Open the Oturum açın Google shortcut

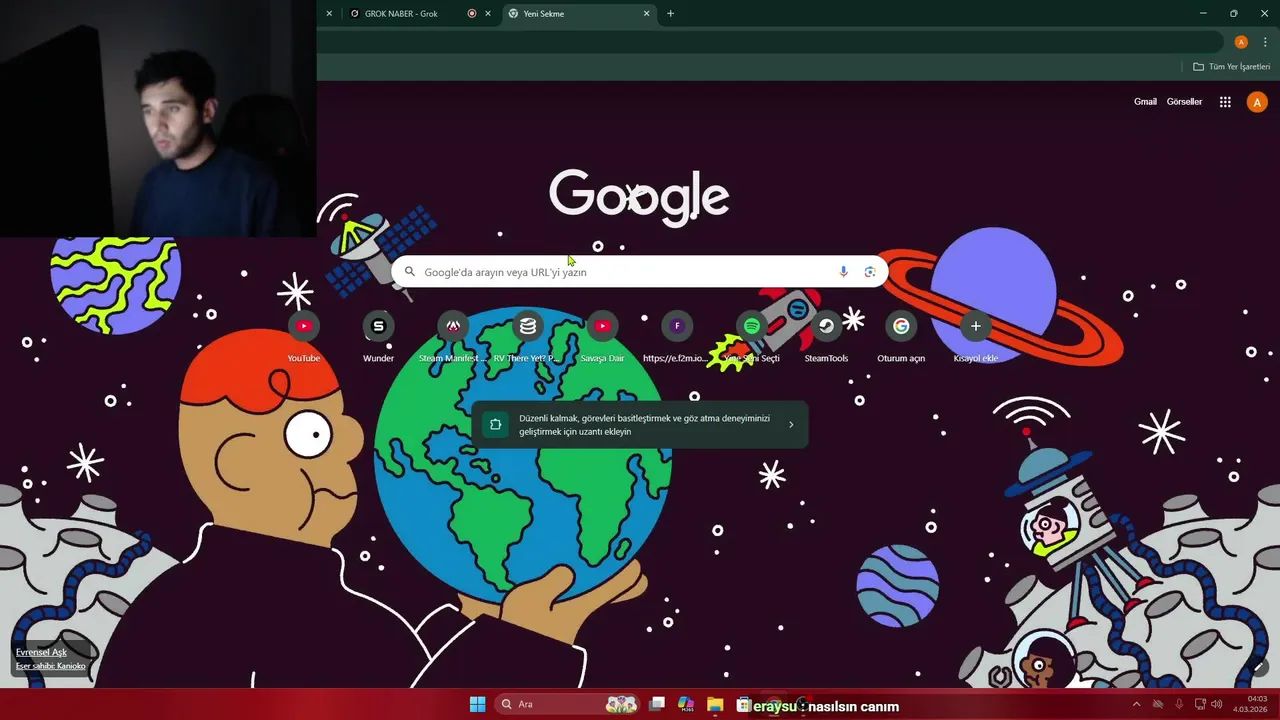click(x=901, y=337)
